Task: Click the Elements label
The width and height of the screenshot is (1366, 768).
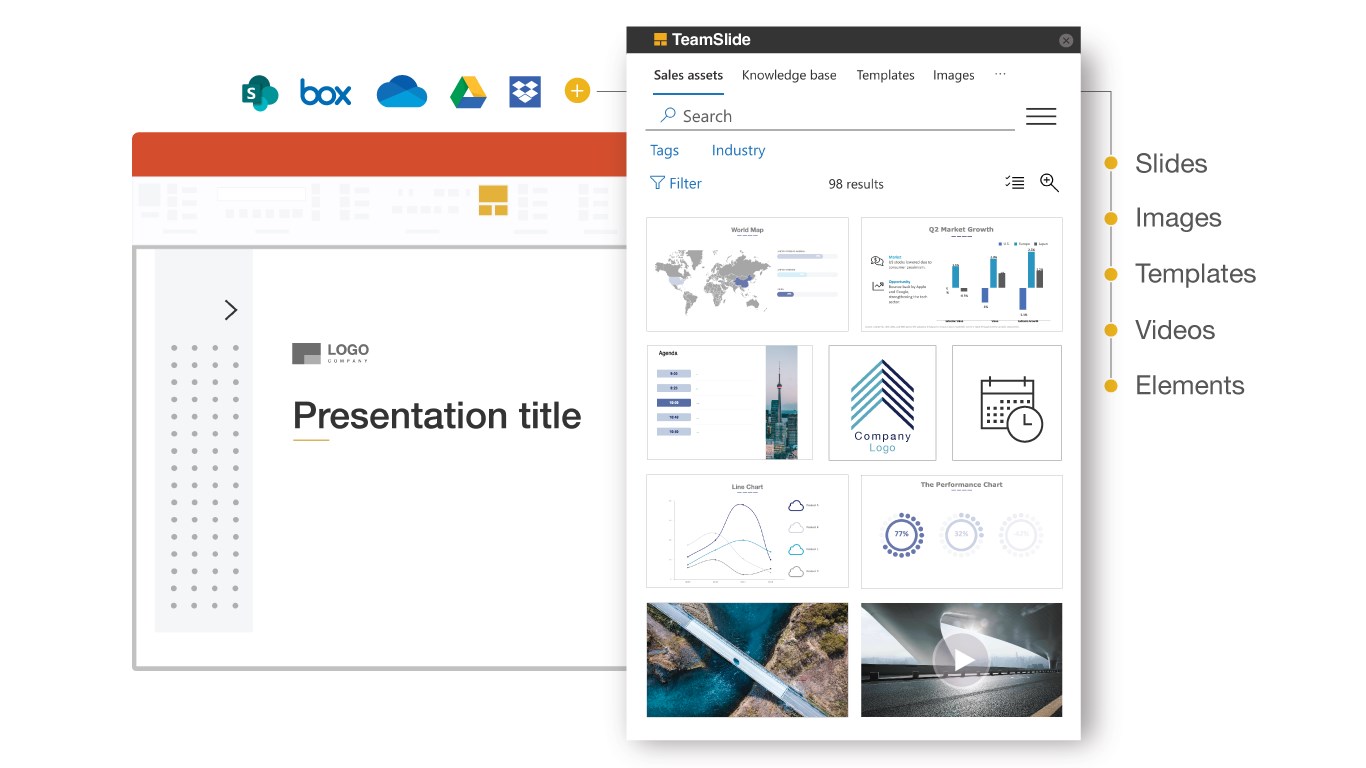Action: (x=1190, y=385)
